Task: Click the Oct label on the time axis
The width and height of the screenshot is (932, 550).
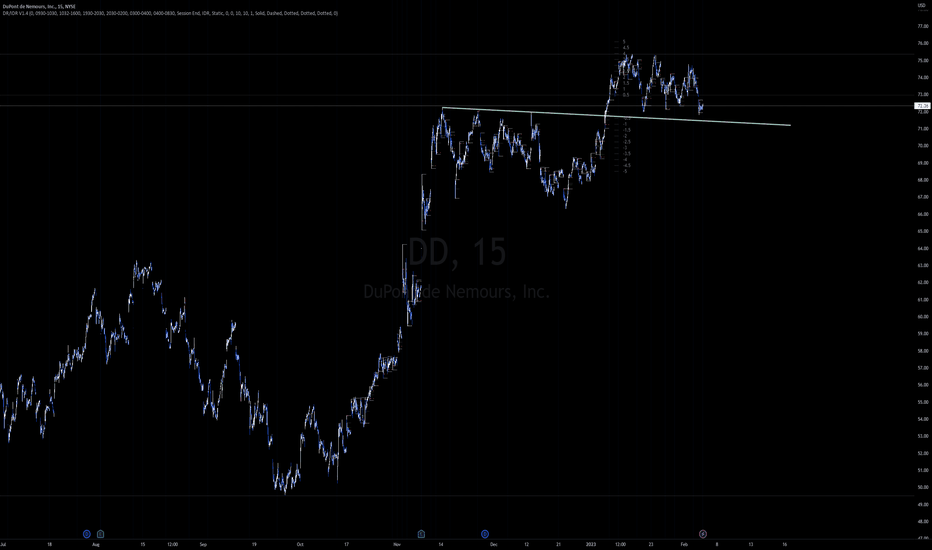Action: pos(300,544)
